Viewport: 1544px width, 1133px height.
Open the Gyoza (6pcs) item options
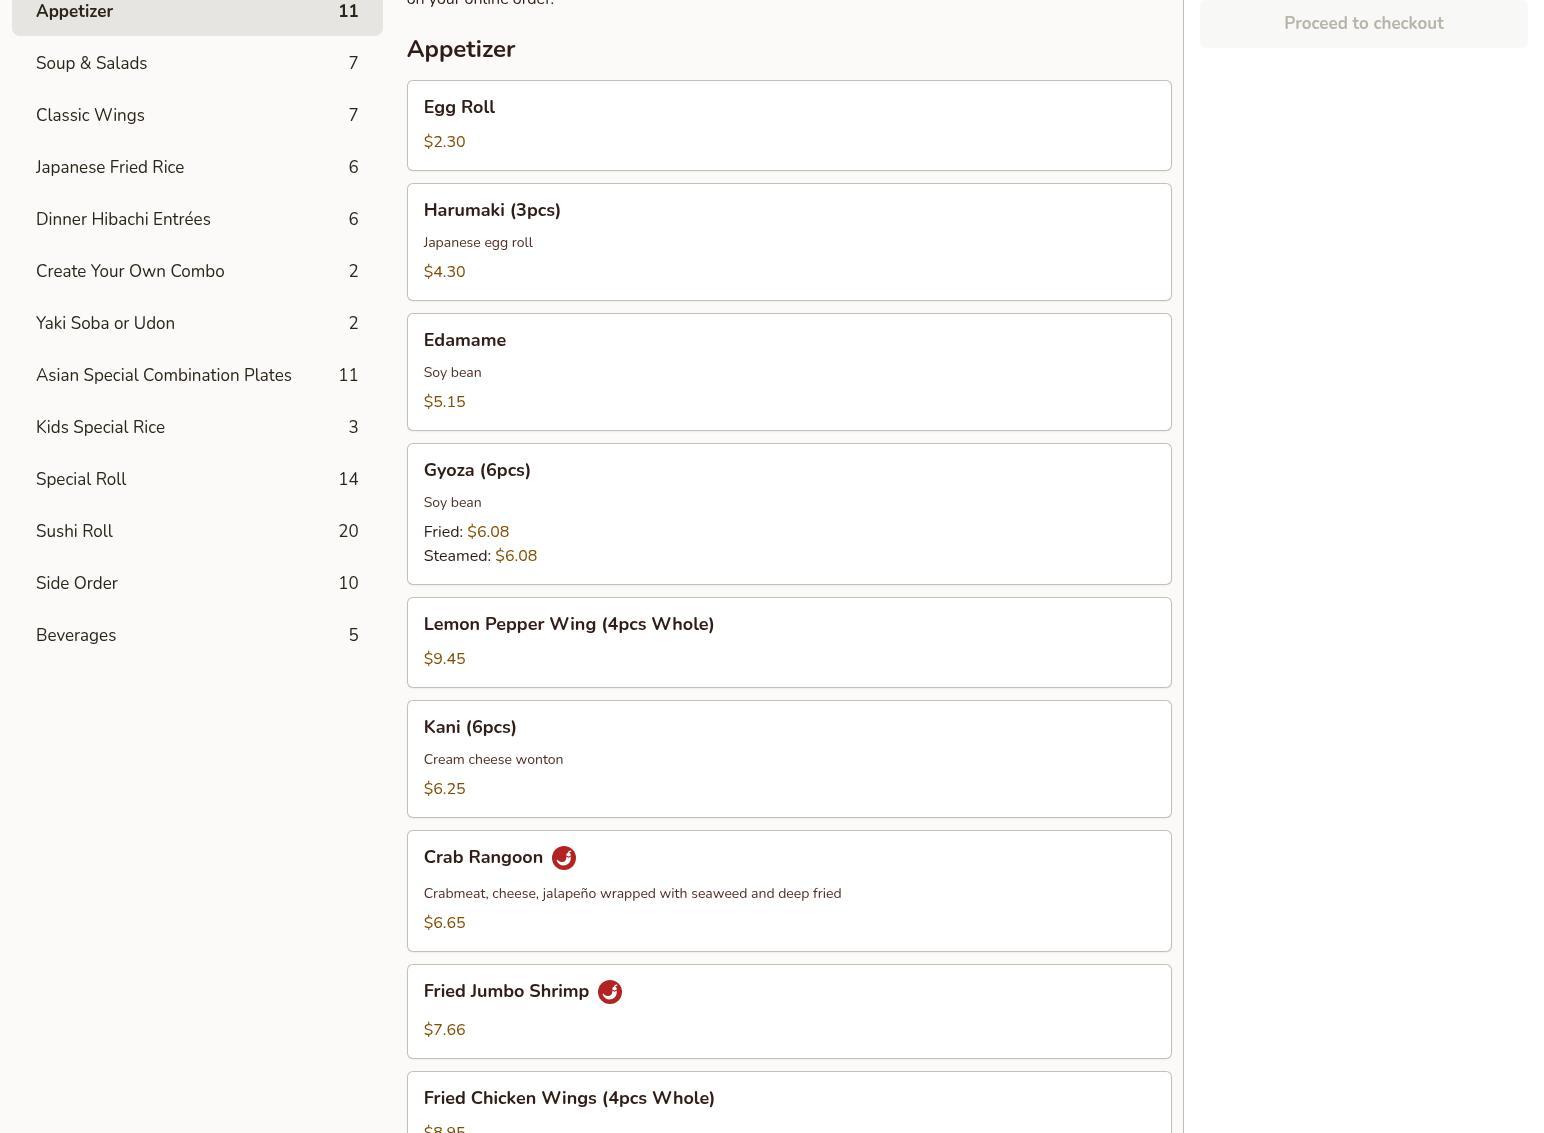[x=788, y=513]
